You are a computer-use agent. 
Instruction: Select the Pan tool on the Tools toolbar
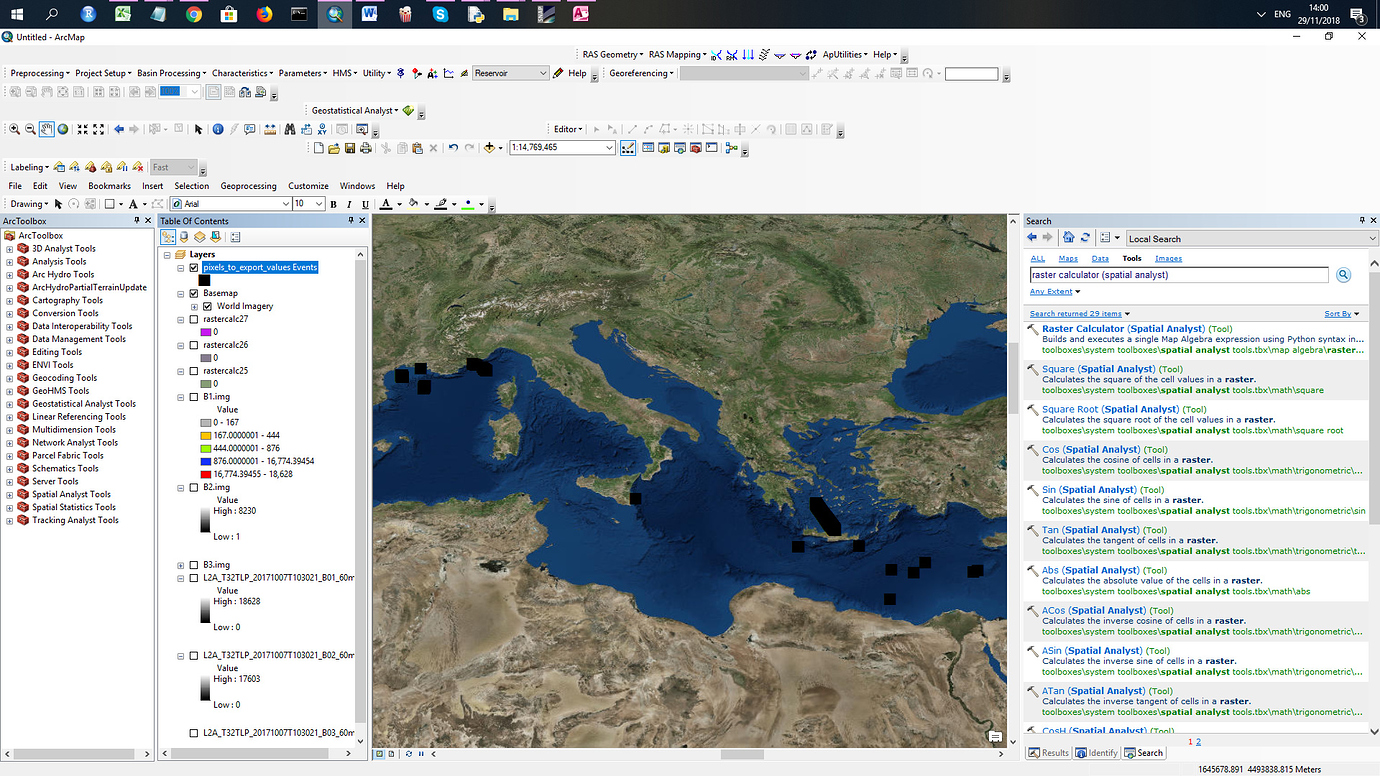(x=46, y=129)
